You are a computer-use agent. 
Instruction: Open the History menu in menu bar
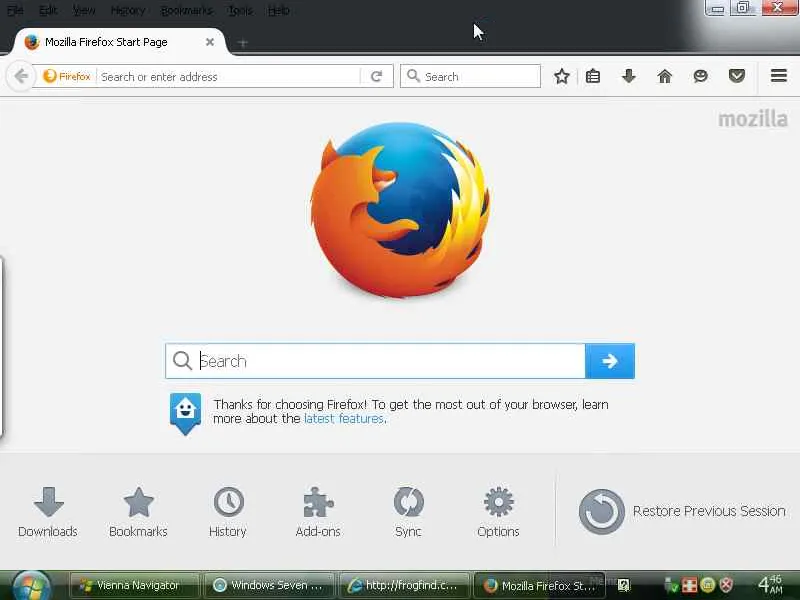[128, 10]
